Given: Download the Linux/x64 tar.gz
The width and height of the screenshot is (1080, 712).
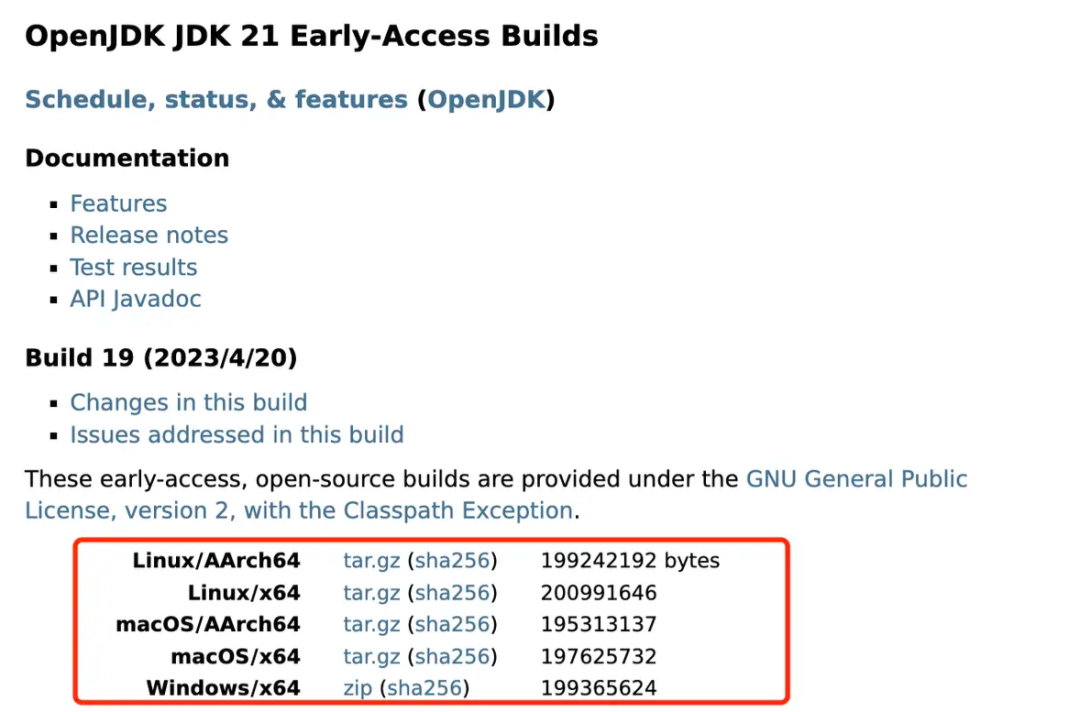Looking at the screenshot, I should (x=372, y=593).
